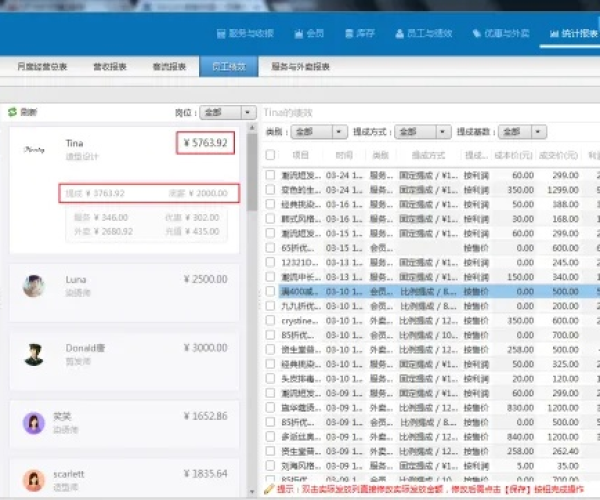The width and height of the screenshot is (600, 500).
Task: Select Donald's avatar photo
Action: (34, 355)
